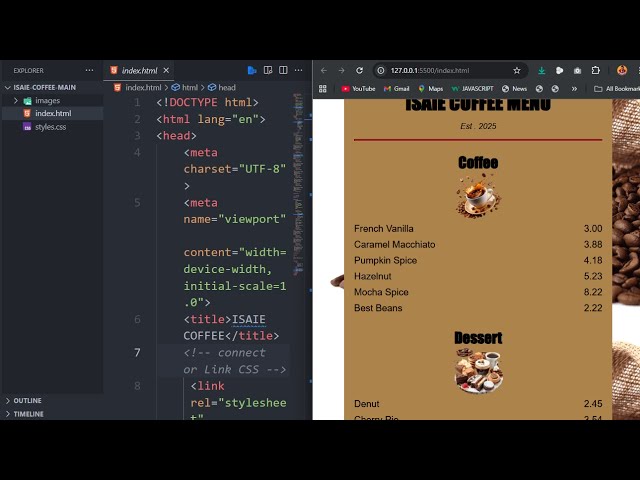Screen dimensions: 640x480
Task: Open Explorer panel more actions menu
Action: (89, 70)
